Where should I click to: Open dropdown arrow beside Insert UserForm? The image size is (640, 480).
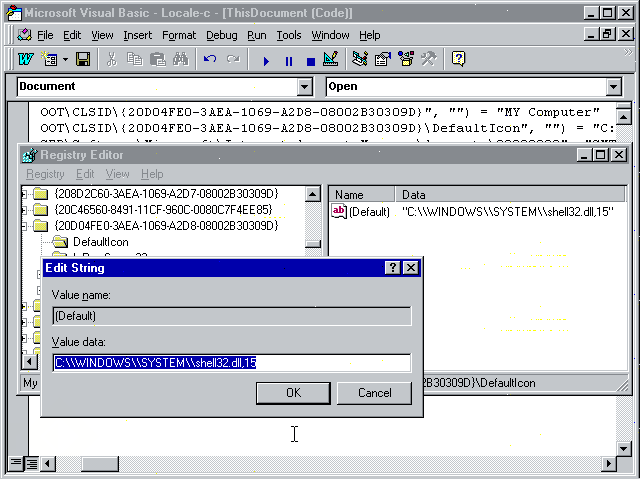65,60
